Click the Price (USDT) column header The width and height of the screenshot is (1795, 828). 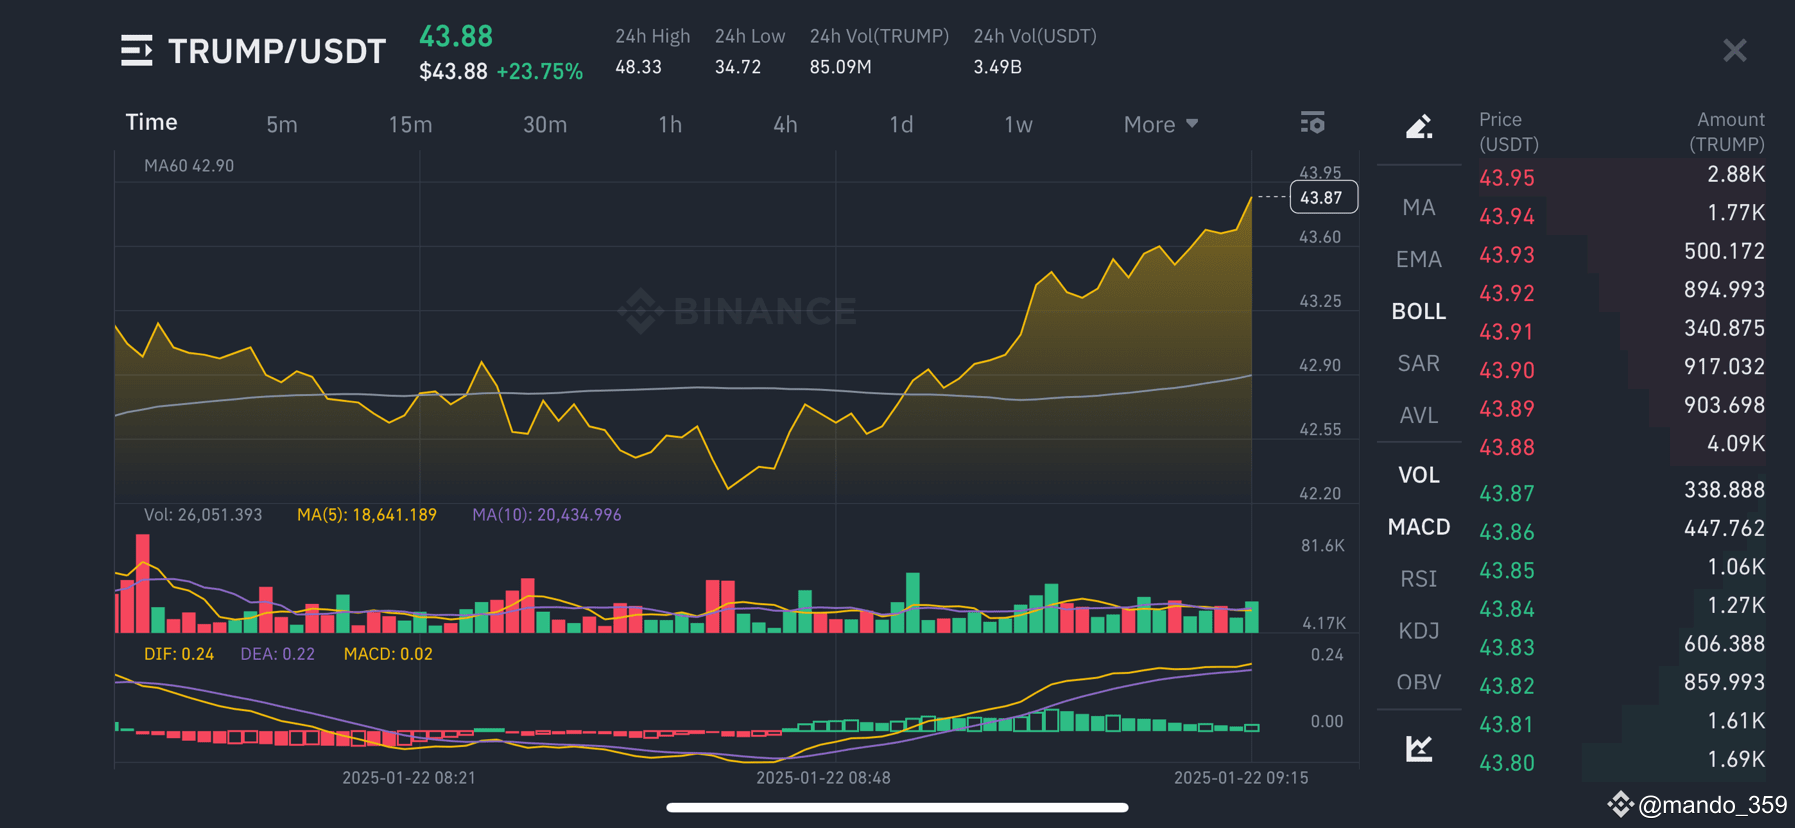coord(1508,131)
